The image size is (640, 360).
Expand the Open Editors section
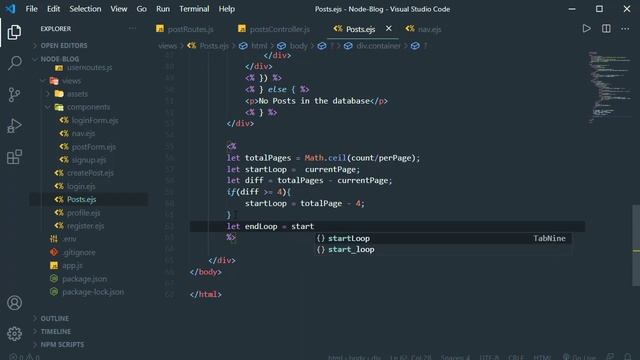[x=64, y=46]
